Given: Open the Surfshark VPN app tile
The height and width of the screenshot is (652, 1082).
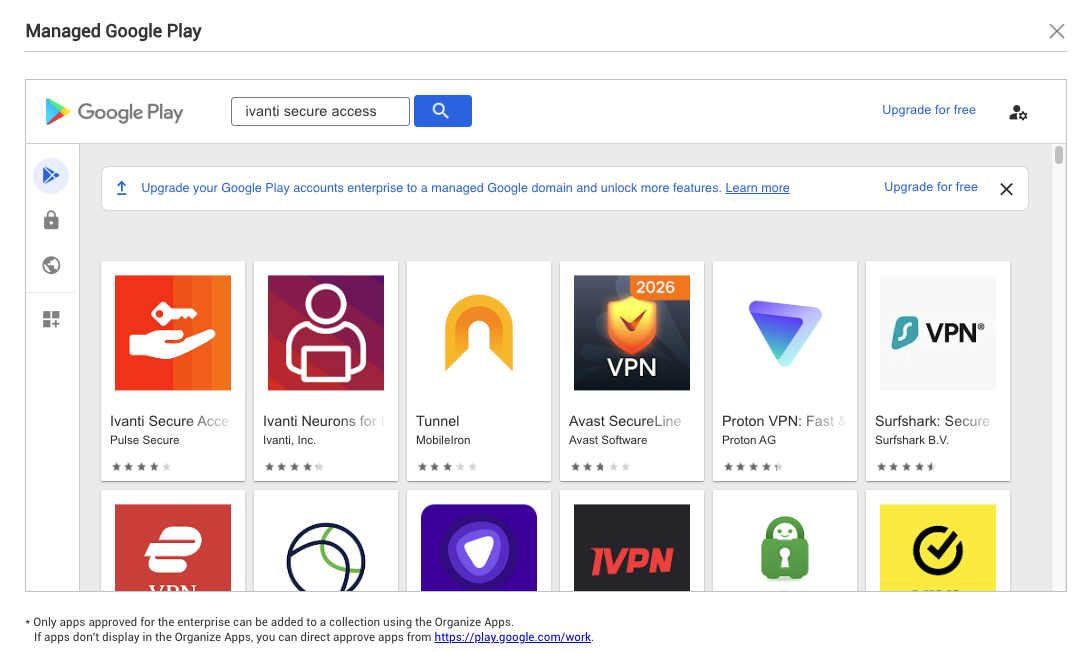Looking at the screenshot, I should [938, 370].
